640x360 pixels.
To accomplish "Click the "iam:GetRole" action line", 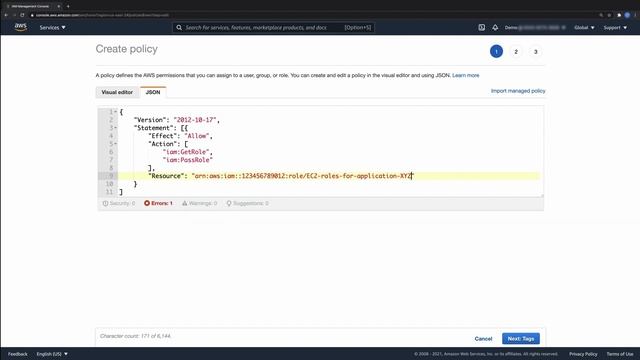I will tap(186, 152).
